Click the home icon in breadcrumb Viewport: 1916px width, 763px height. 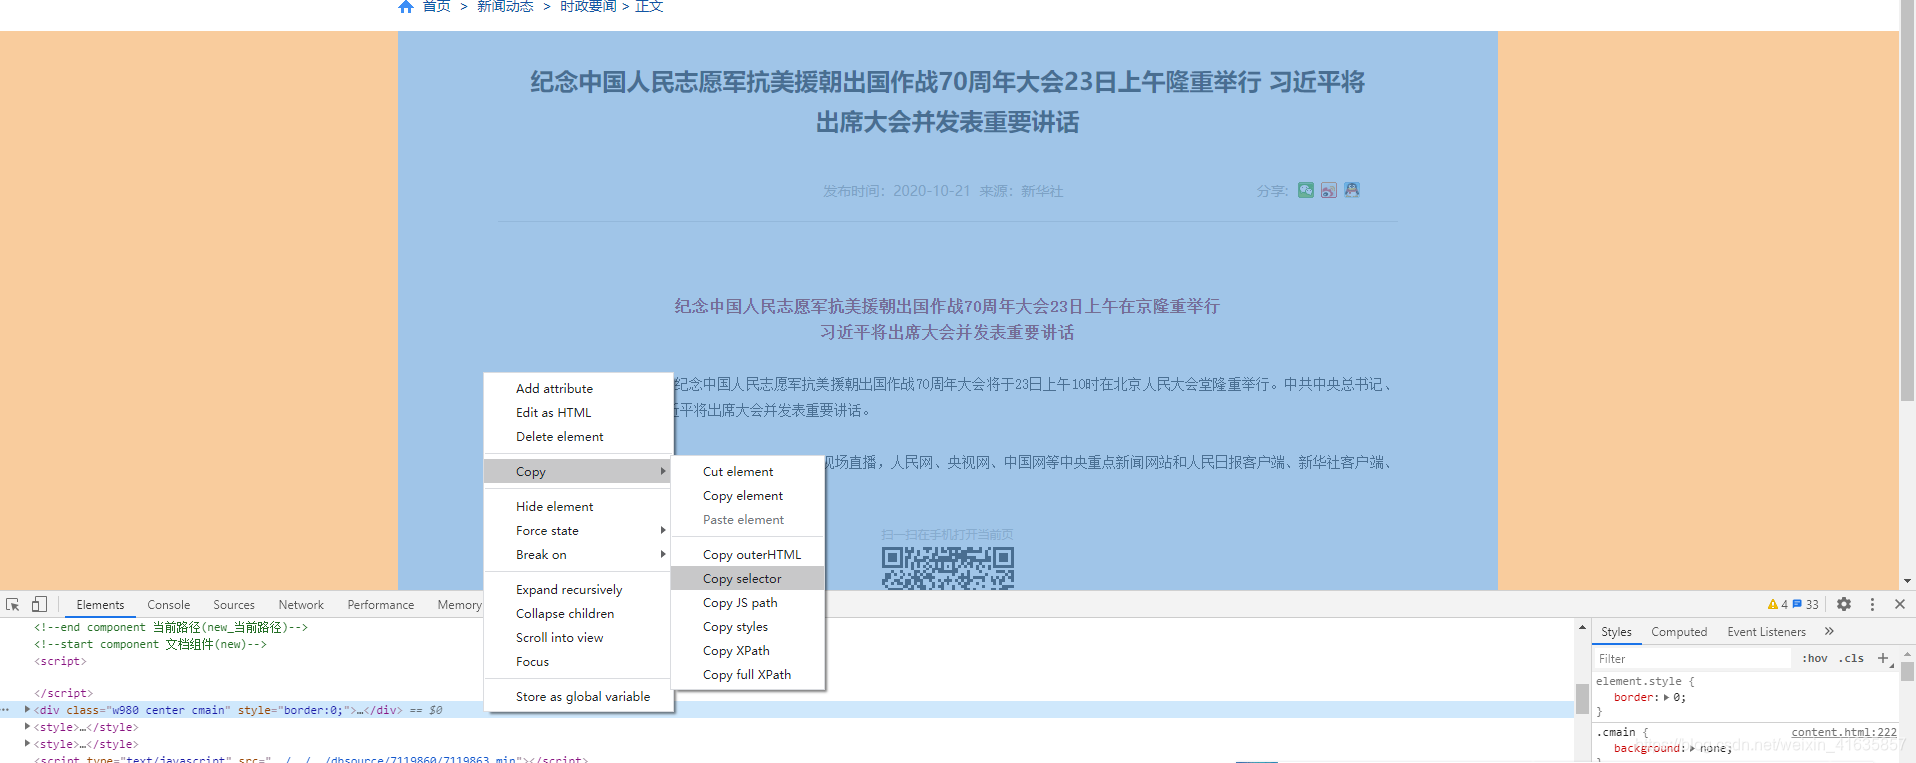pos(405,6)
